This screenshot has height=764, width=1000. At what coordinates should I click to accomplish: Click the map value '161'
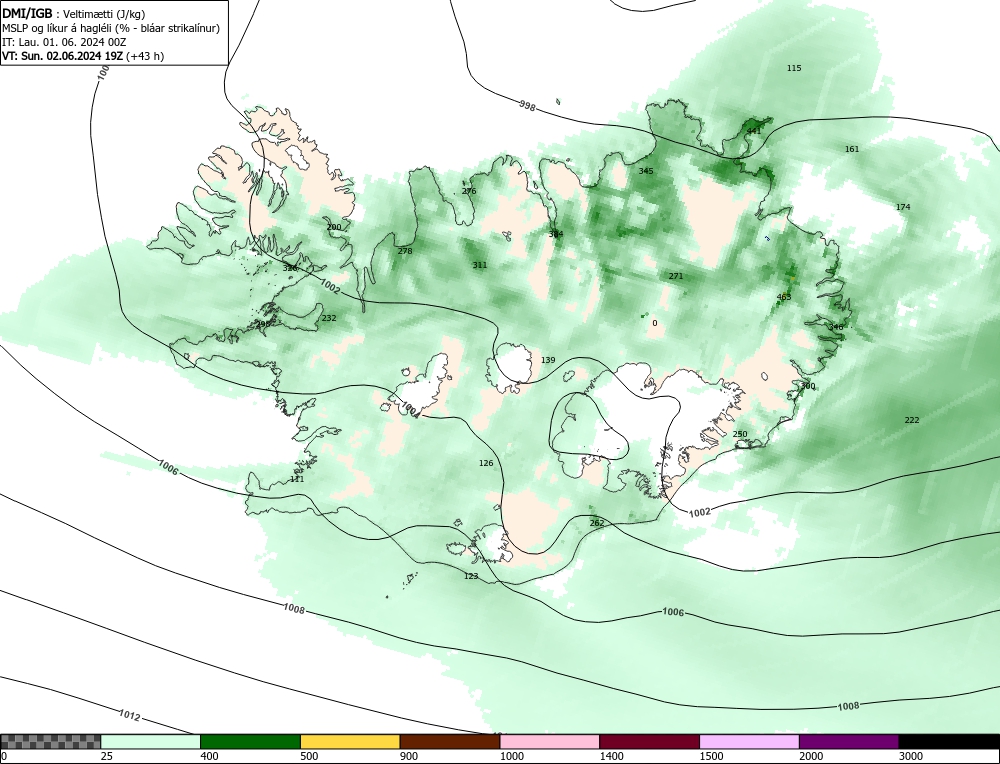(852, 149)
